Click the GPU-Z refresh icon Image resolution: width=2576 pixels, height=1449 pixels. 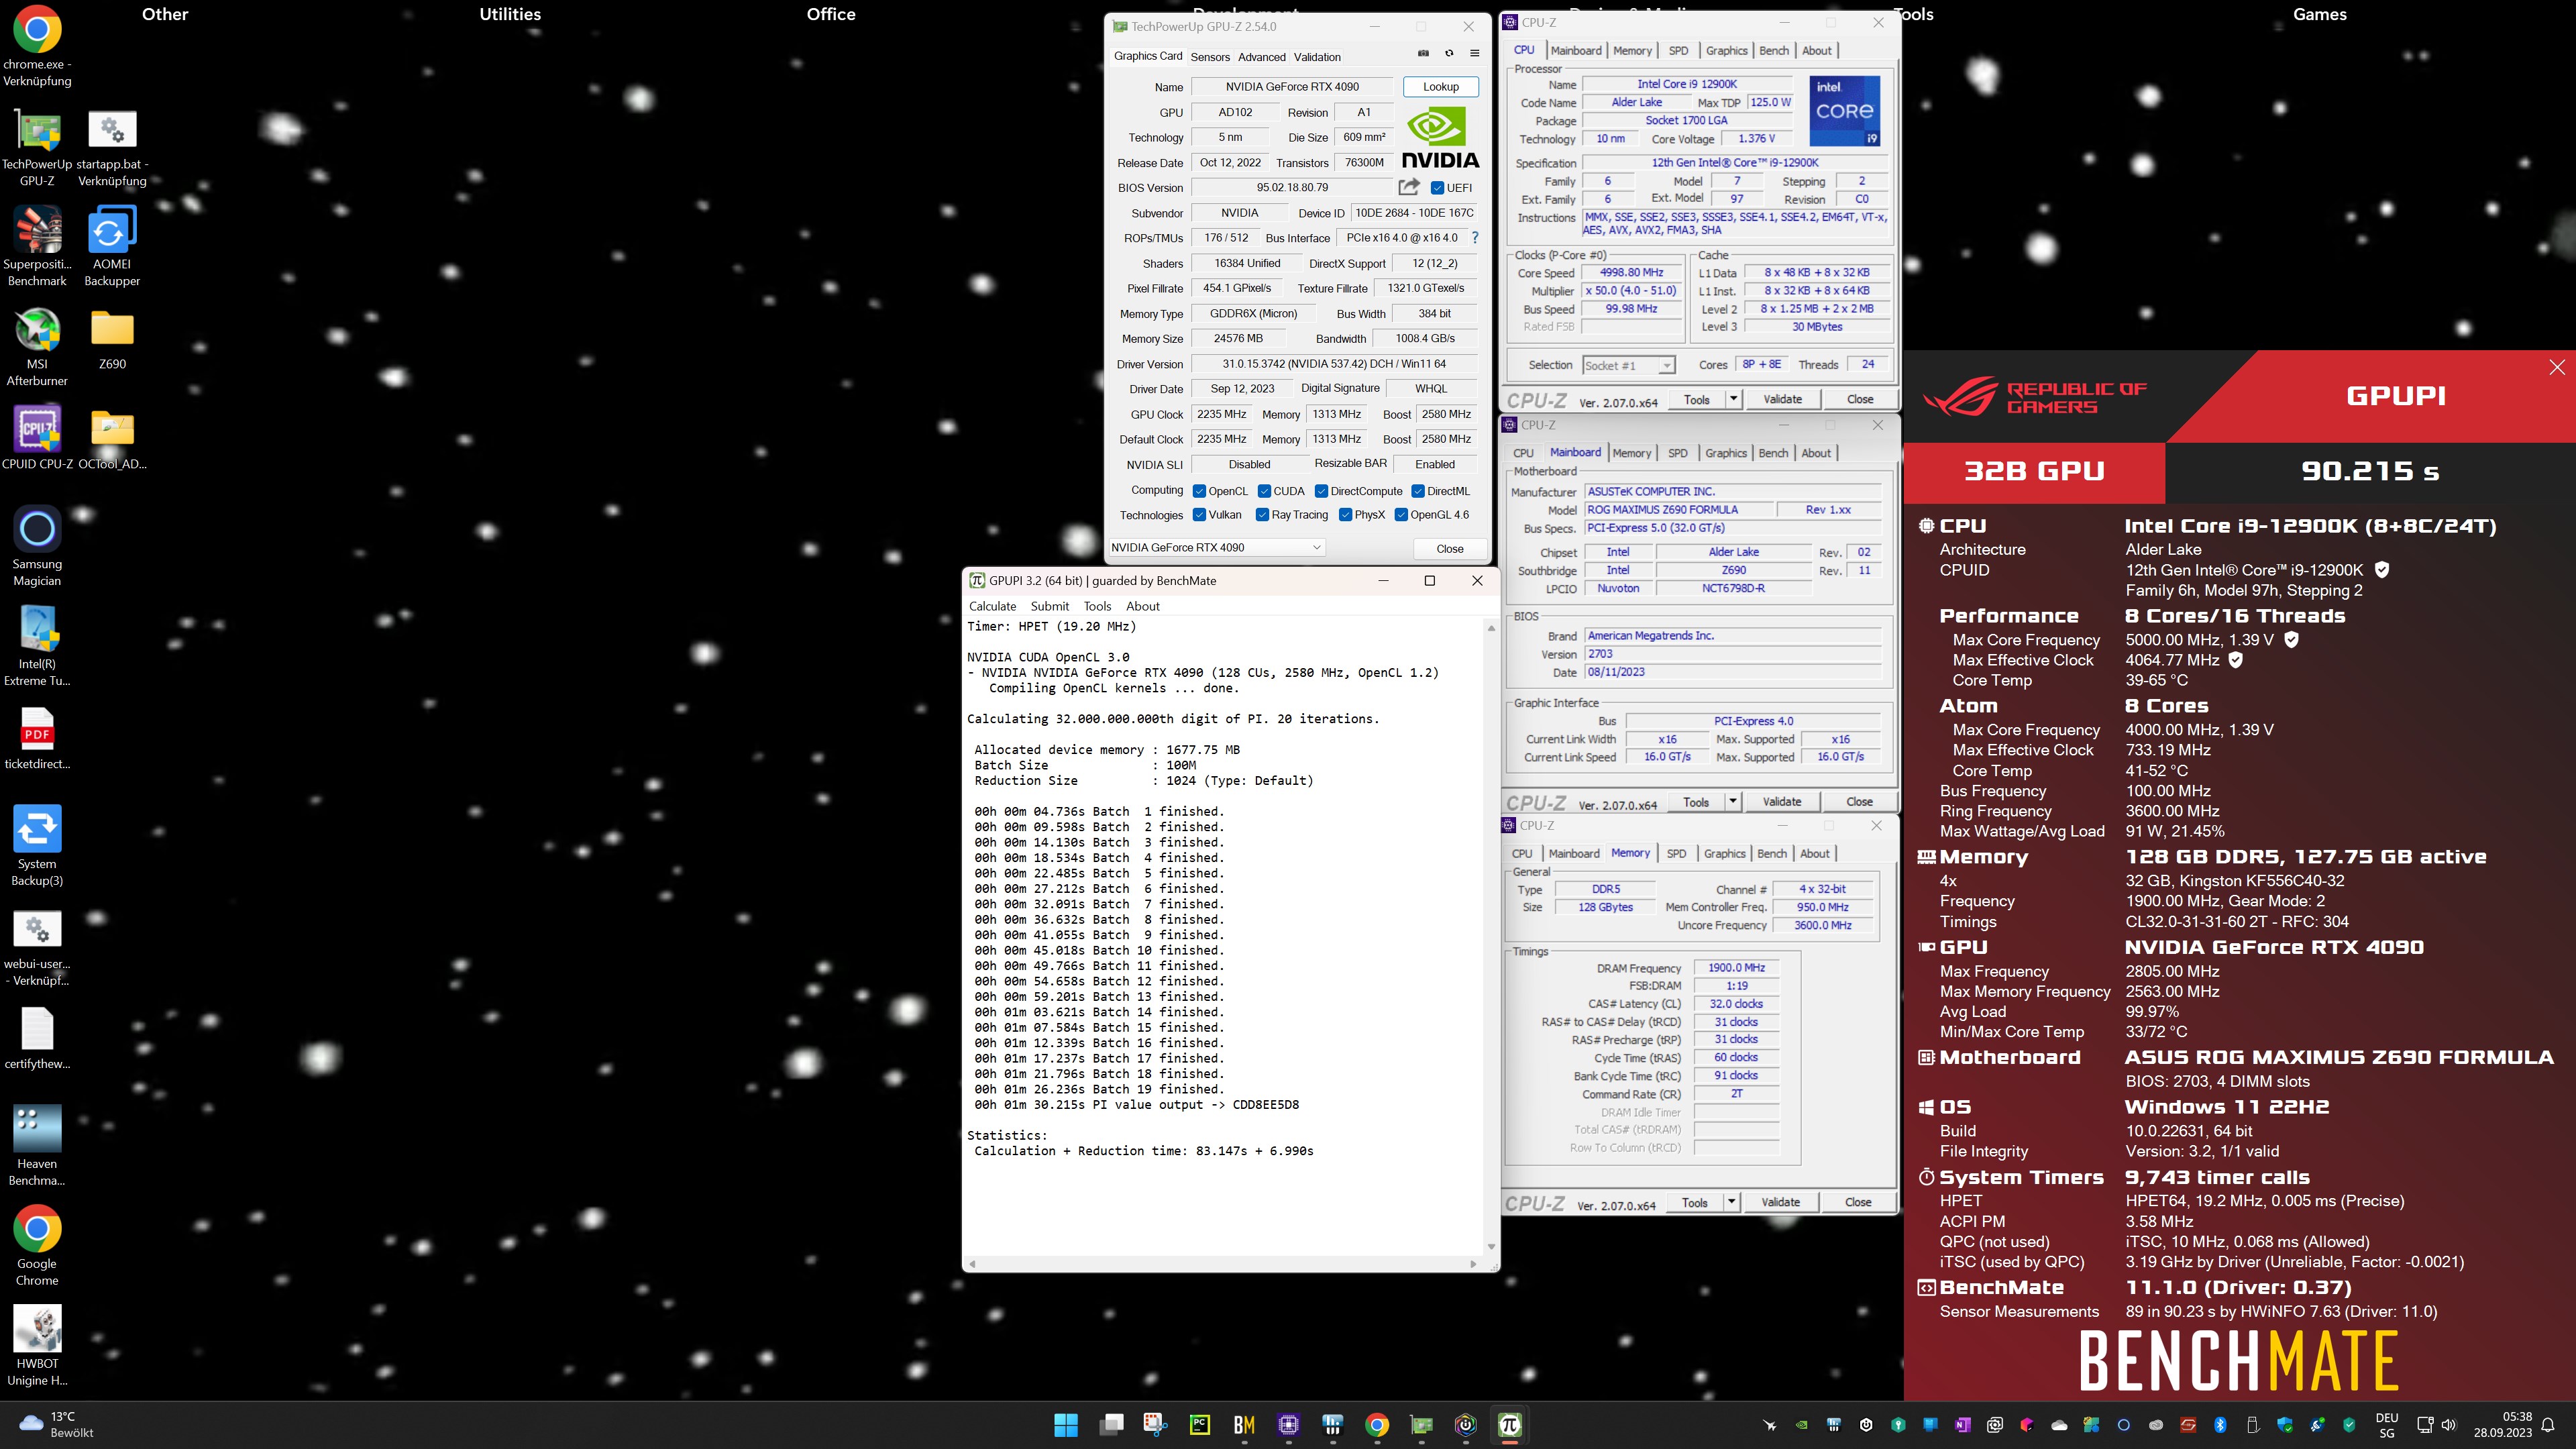(x=1449, y=54)
